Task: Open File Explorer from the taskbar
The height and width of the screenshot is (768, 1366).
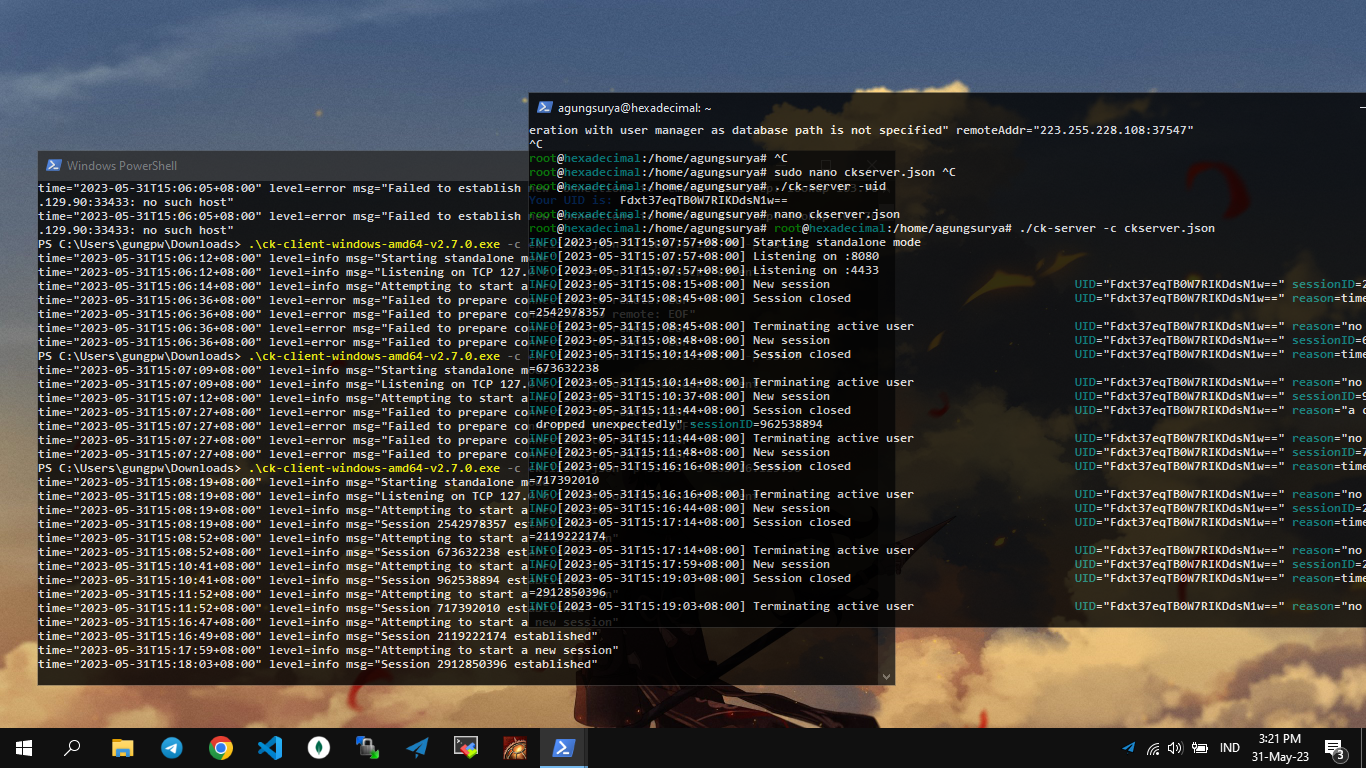Action: [122, 748]
